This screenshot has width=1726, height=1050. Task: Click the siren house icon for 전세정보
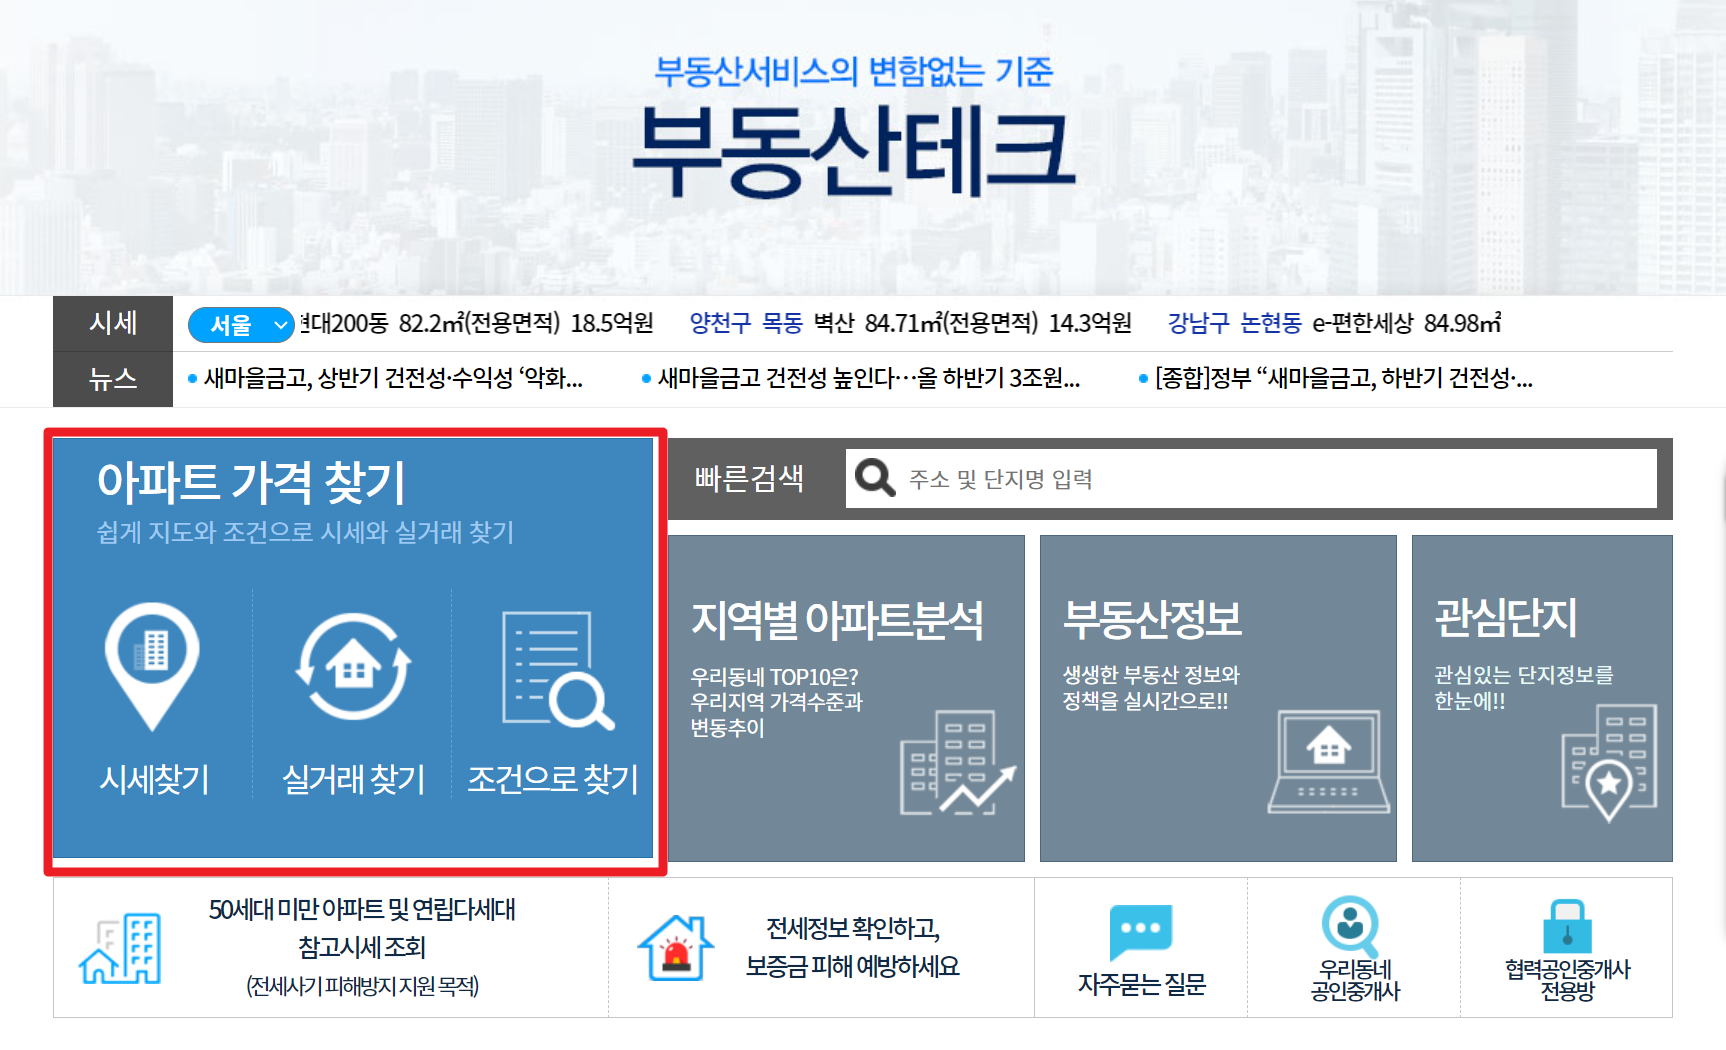[676, 948]
